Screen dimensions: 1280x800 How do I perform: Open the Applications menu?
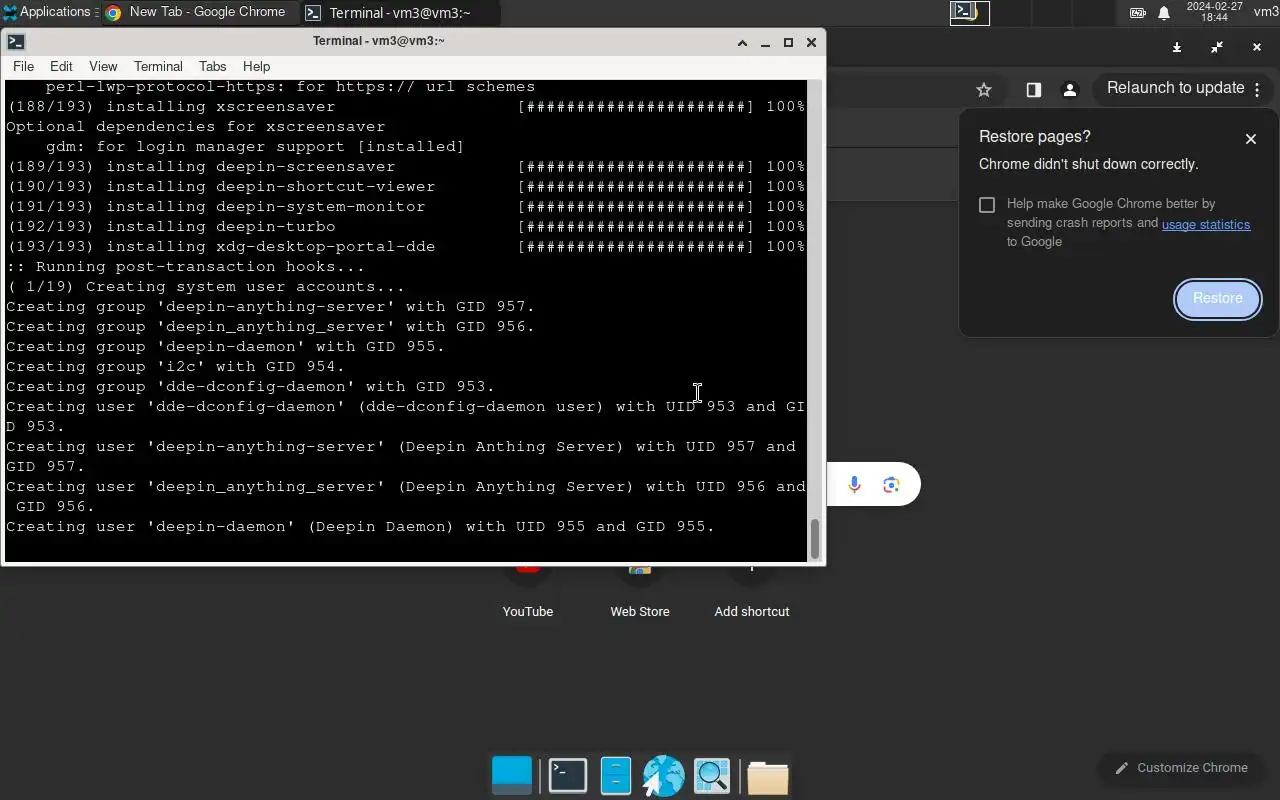pyautogui.click(x=47, y=12)
